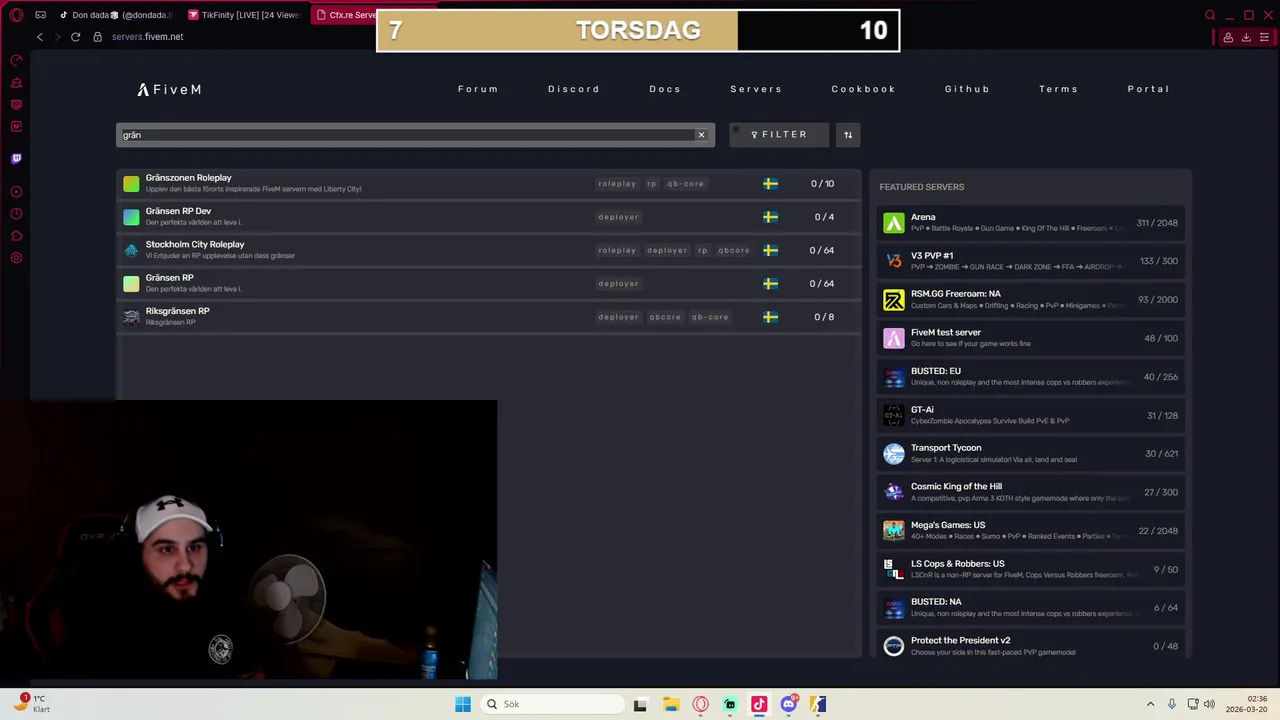Open browser downloads icon in toolbar
This screenshot has width=1280, height=720.
point(1246,37)
